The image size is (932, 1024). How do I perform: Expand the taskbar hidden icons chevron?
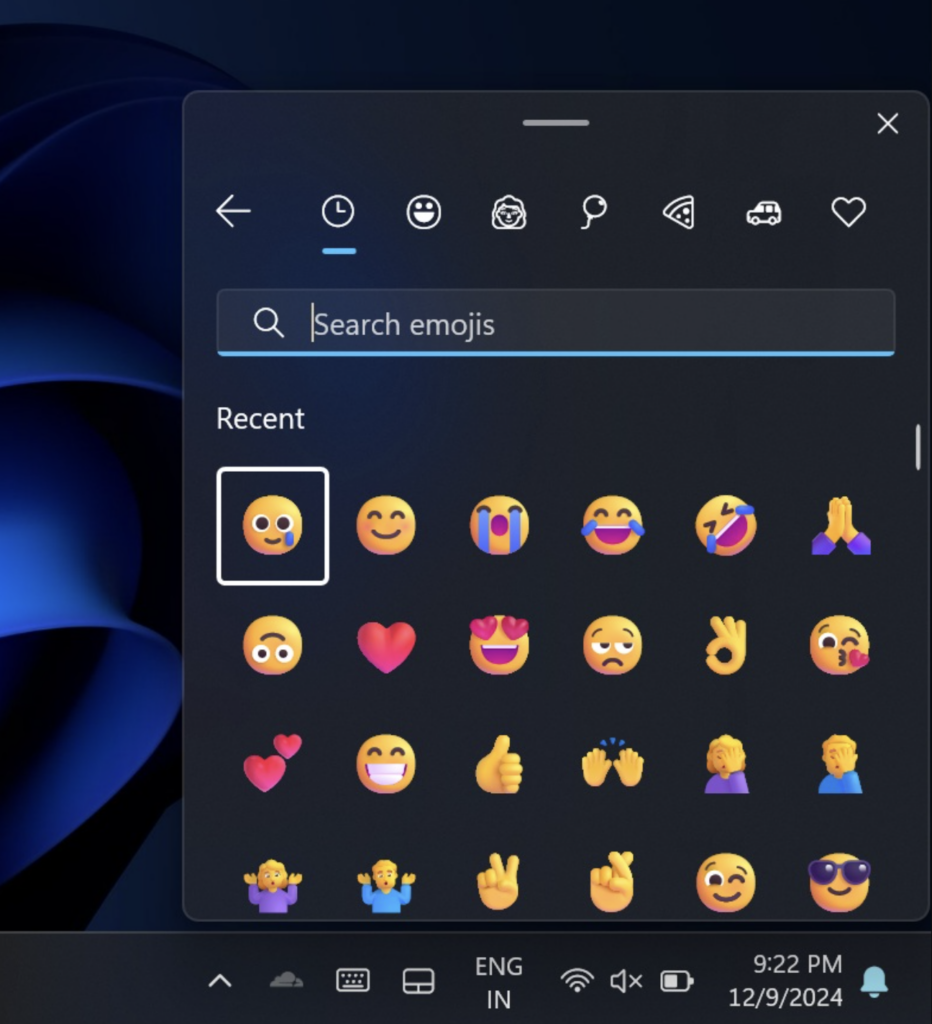[x=220, y=981]
